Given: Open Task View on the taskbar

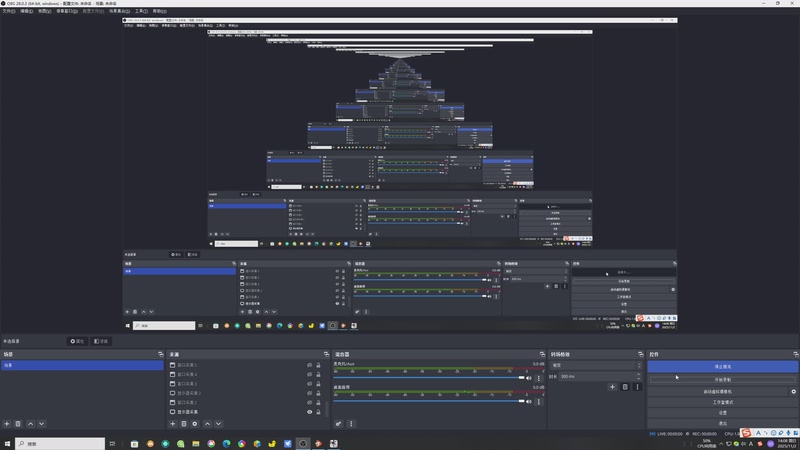Looking at the screenshot, I should tap(112, 444).
